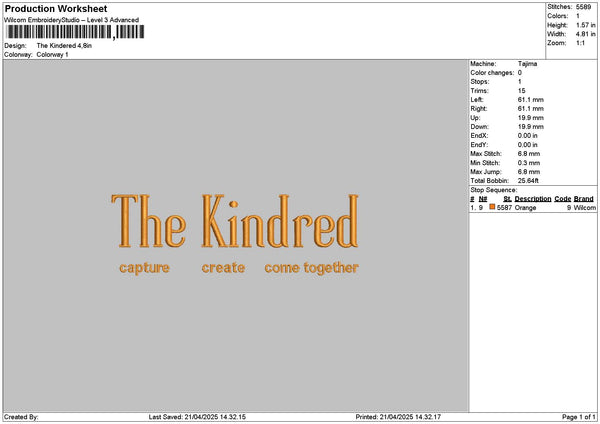Click the Up value '19.9 mm'
The width and height of the screenshot is (600, 424).
[x=530, y=118]
